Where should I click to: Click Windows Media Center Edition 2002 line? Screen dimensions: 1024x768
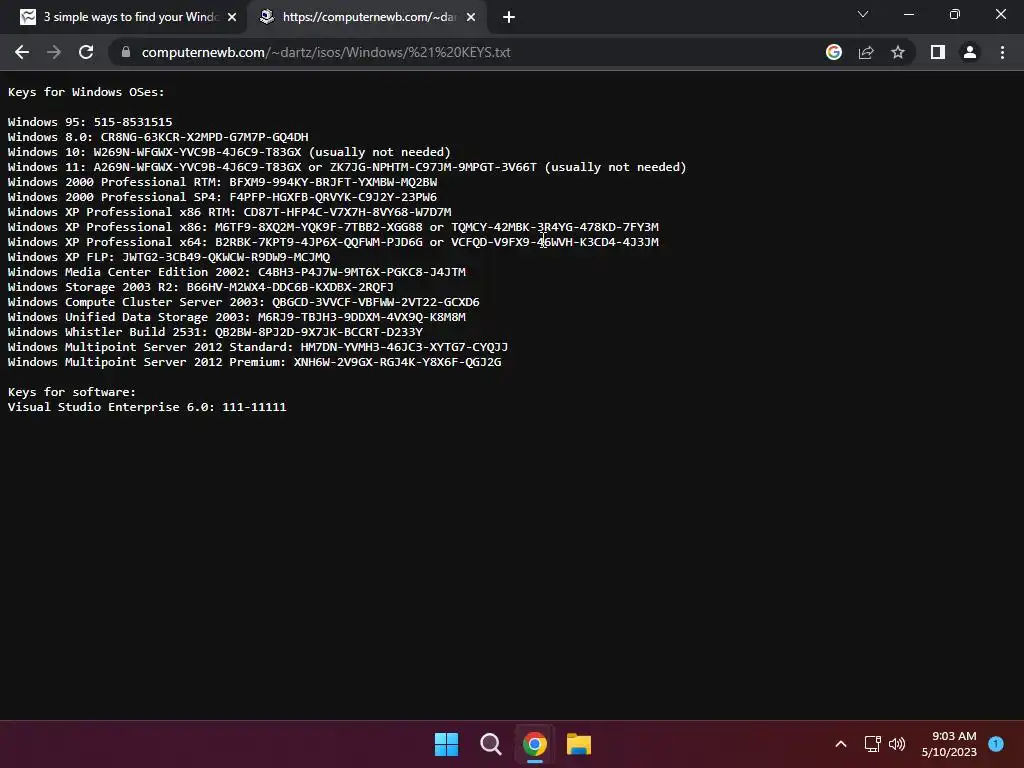237,272
